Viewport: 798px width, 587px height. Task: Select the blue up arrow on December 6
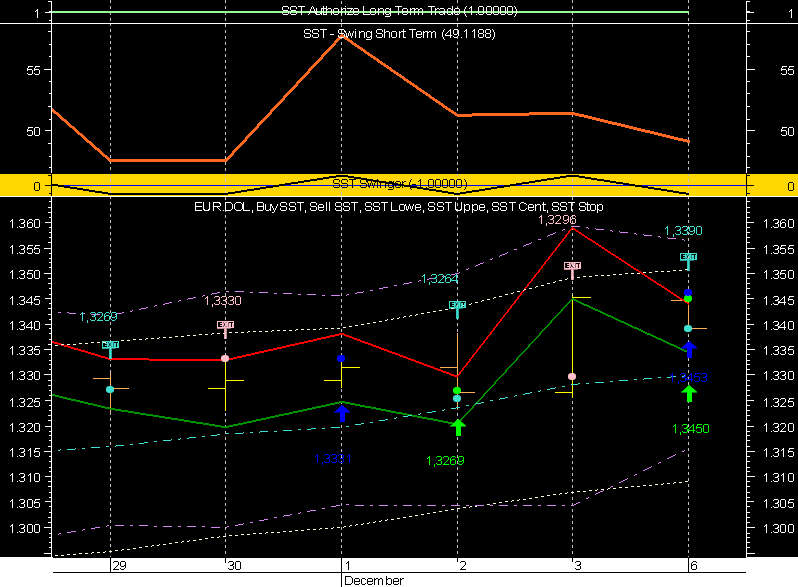tap(689, 349)
